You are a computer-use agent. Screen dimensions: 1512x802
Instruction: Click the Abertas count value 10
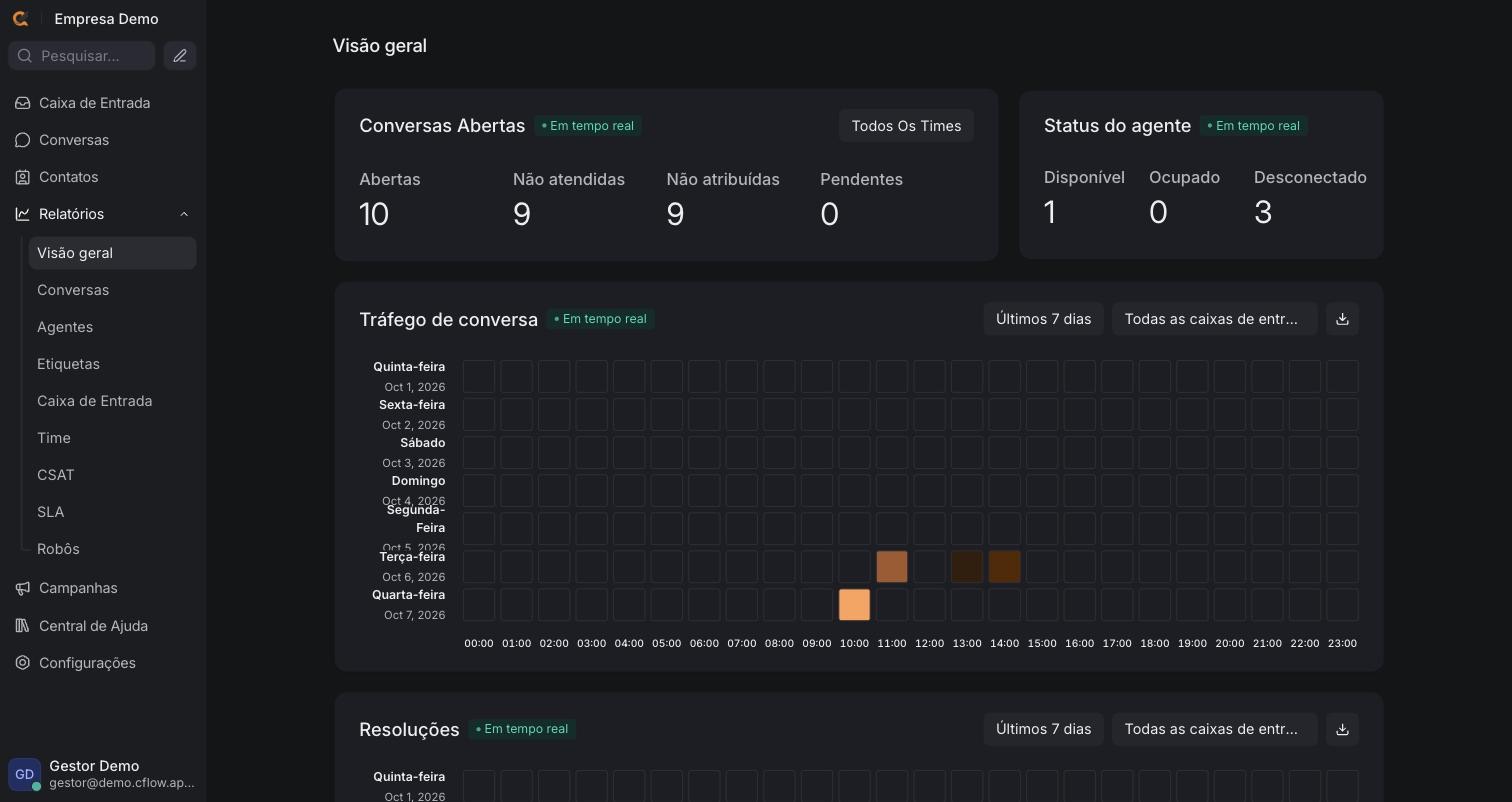pos(374,214)
